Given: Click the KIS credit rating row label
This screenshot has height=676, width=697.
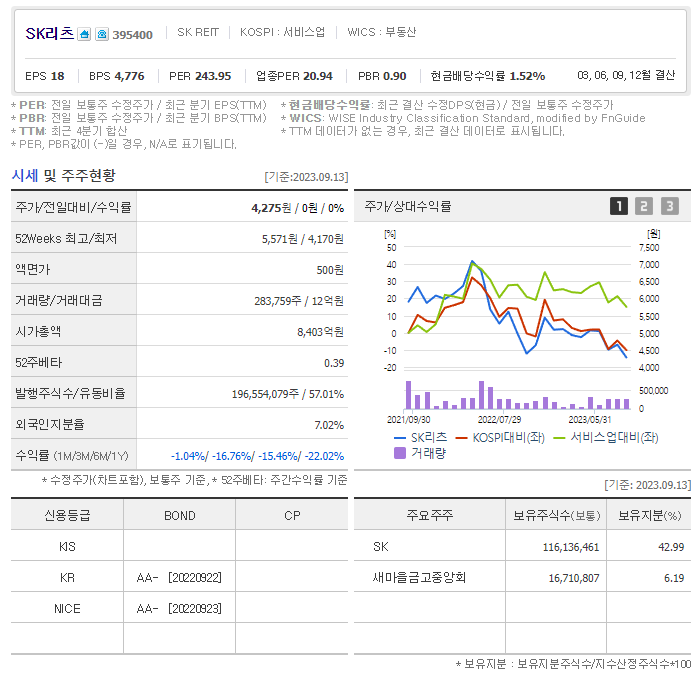Looking at the screenshot, I should coord(67,547).
